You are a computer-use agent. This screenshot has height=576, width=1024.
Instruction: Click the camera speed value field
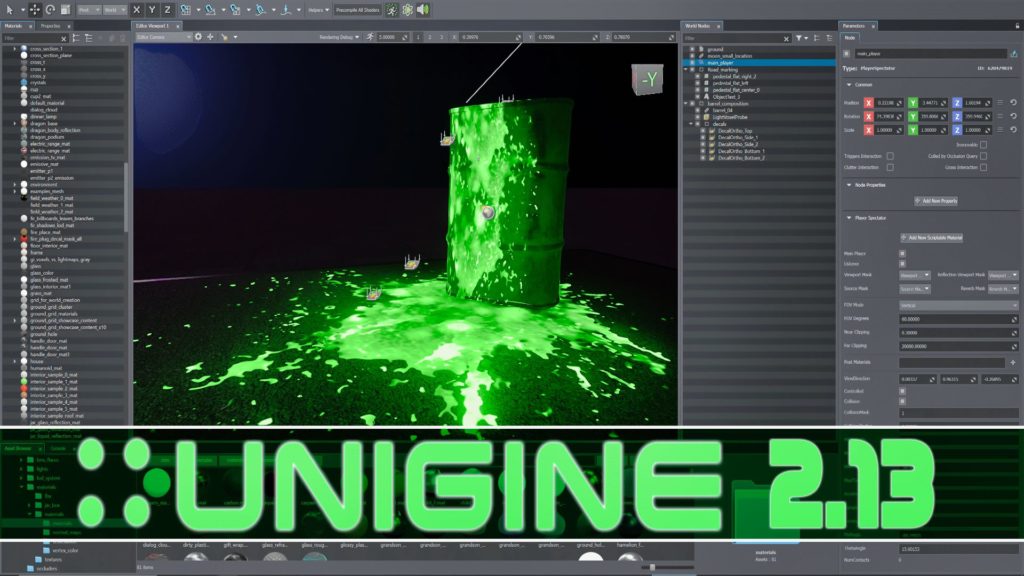tap(392, 37)
